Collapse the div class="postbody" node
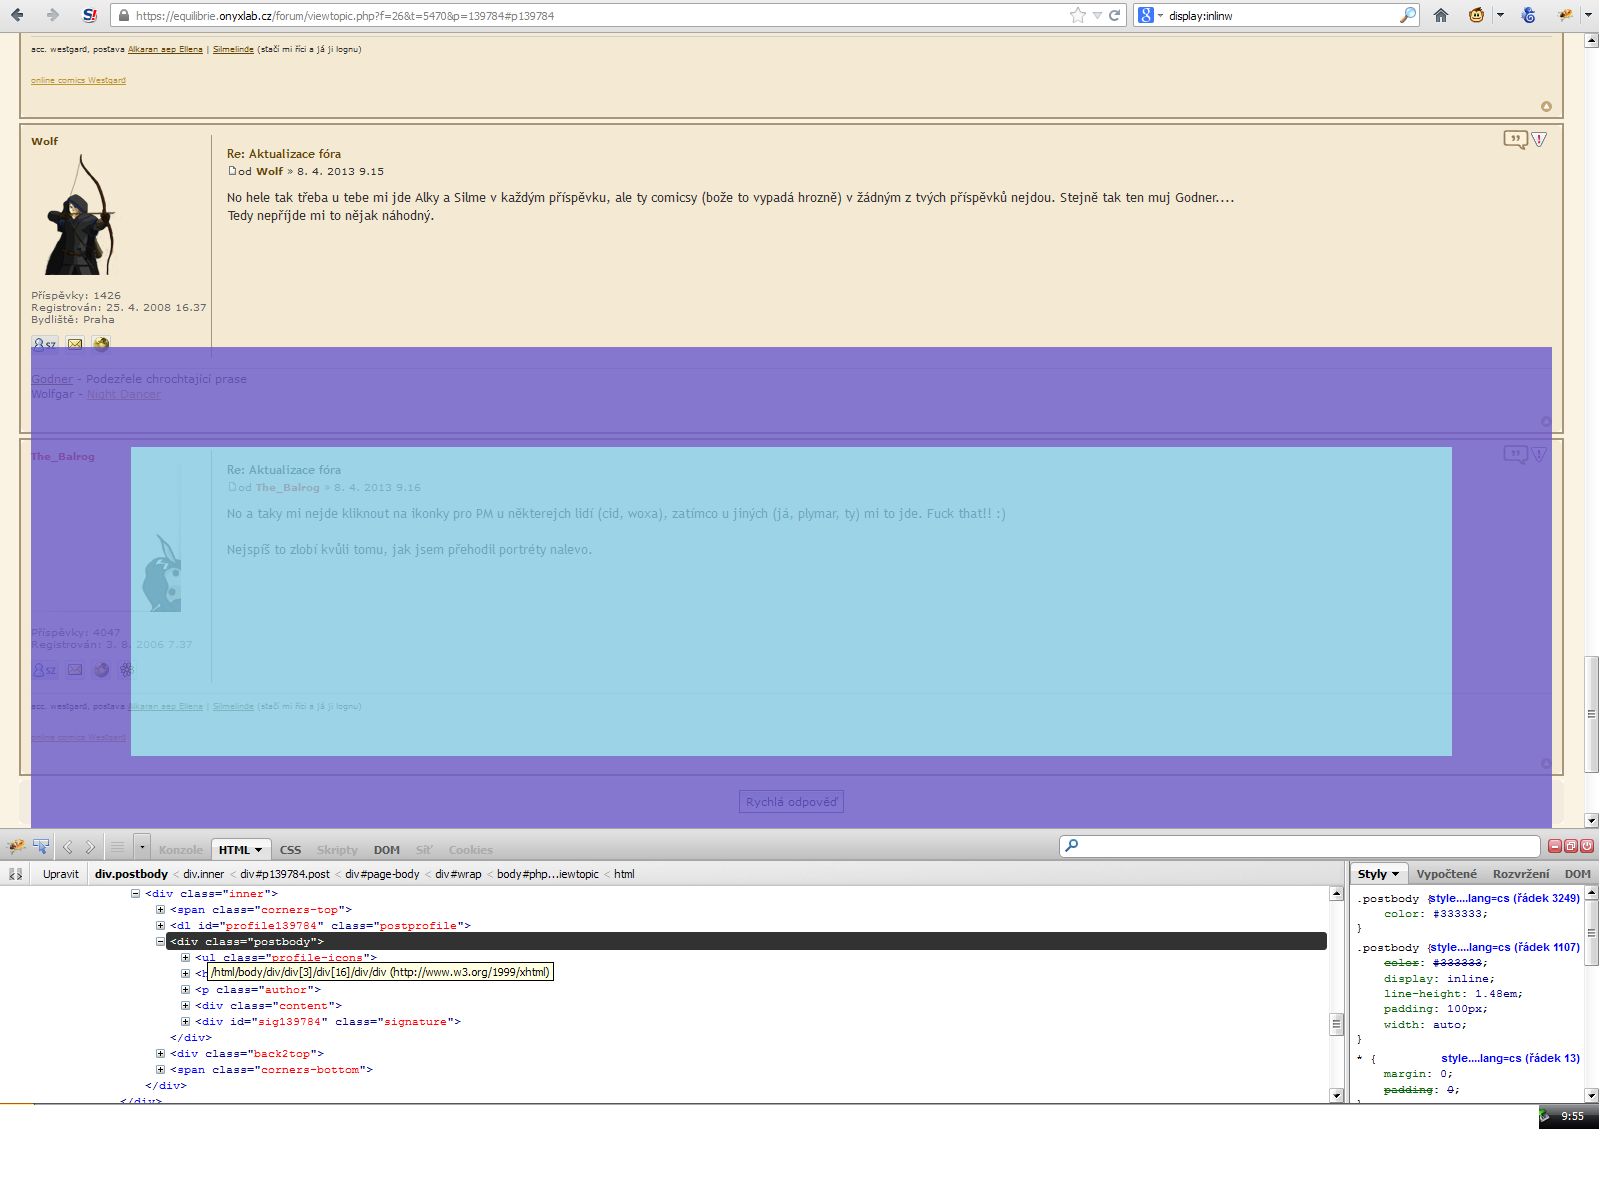 [x=160, y=942]
